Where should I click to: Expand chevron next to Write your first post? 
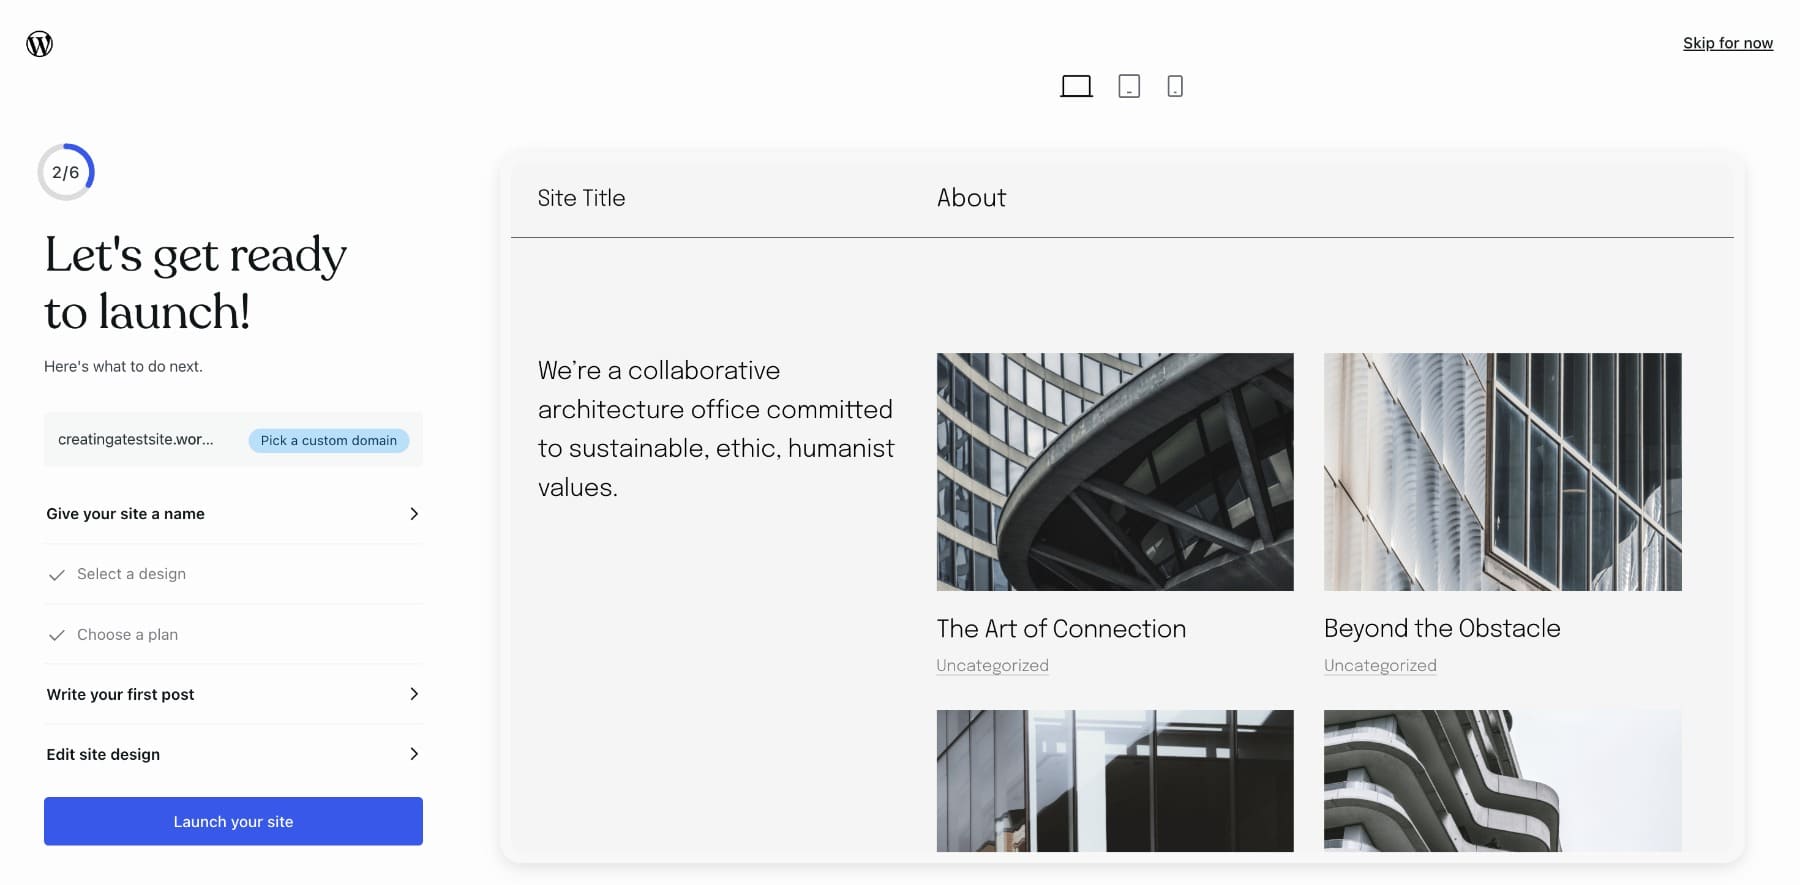click(414, 694)
